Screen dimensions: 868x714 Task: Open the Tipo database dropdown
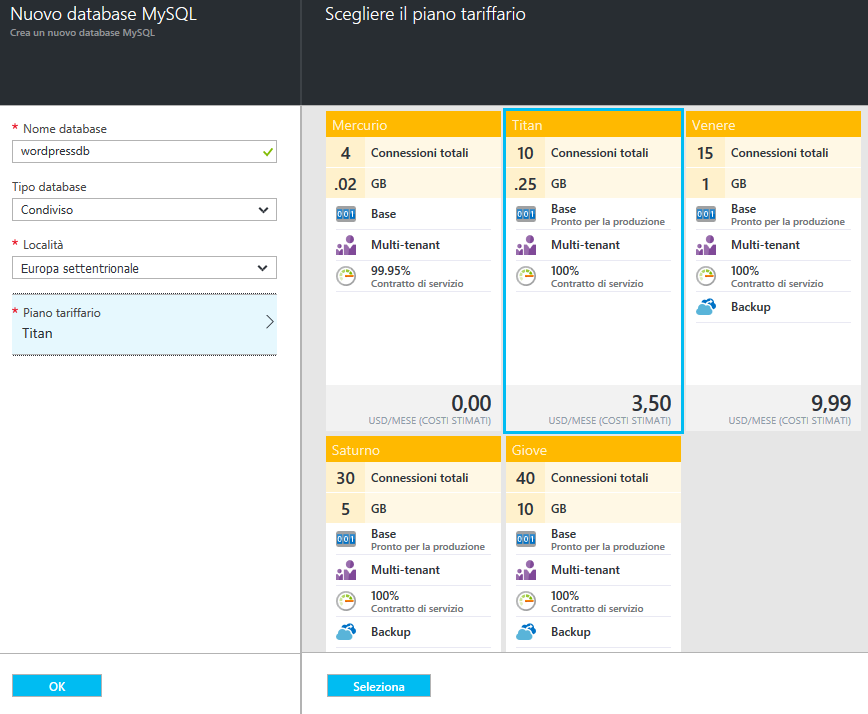pyautogui.click(x=144, y=210)
